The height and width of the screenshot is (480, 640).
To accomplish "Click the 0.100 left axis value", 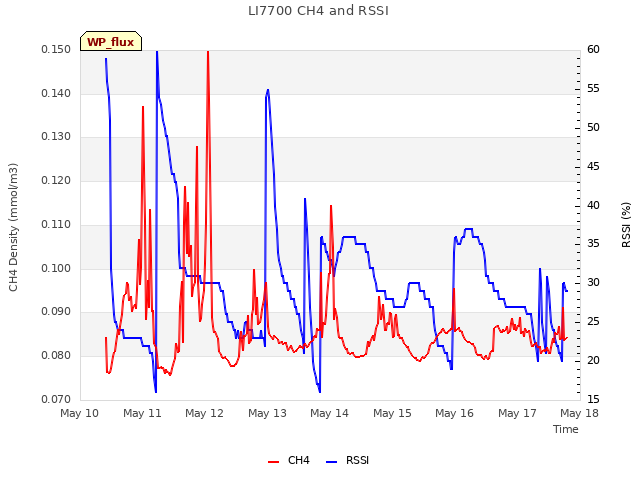I will coord(56,269).
